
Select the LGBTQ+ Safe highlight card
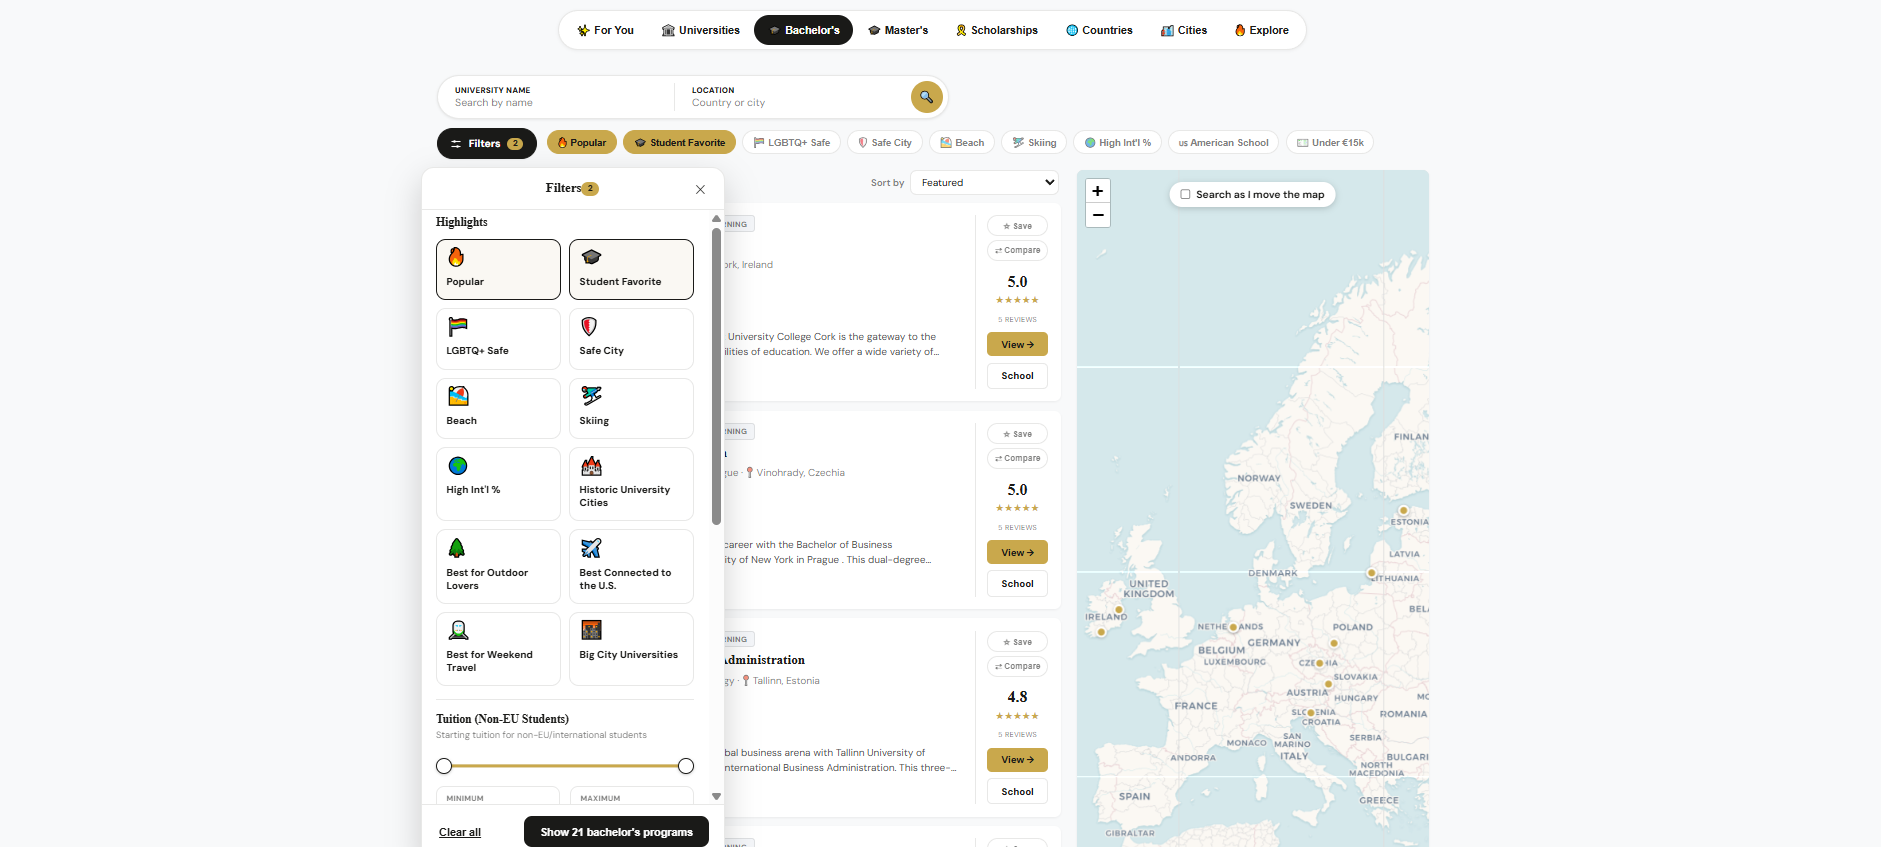(x=498, y=339)
